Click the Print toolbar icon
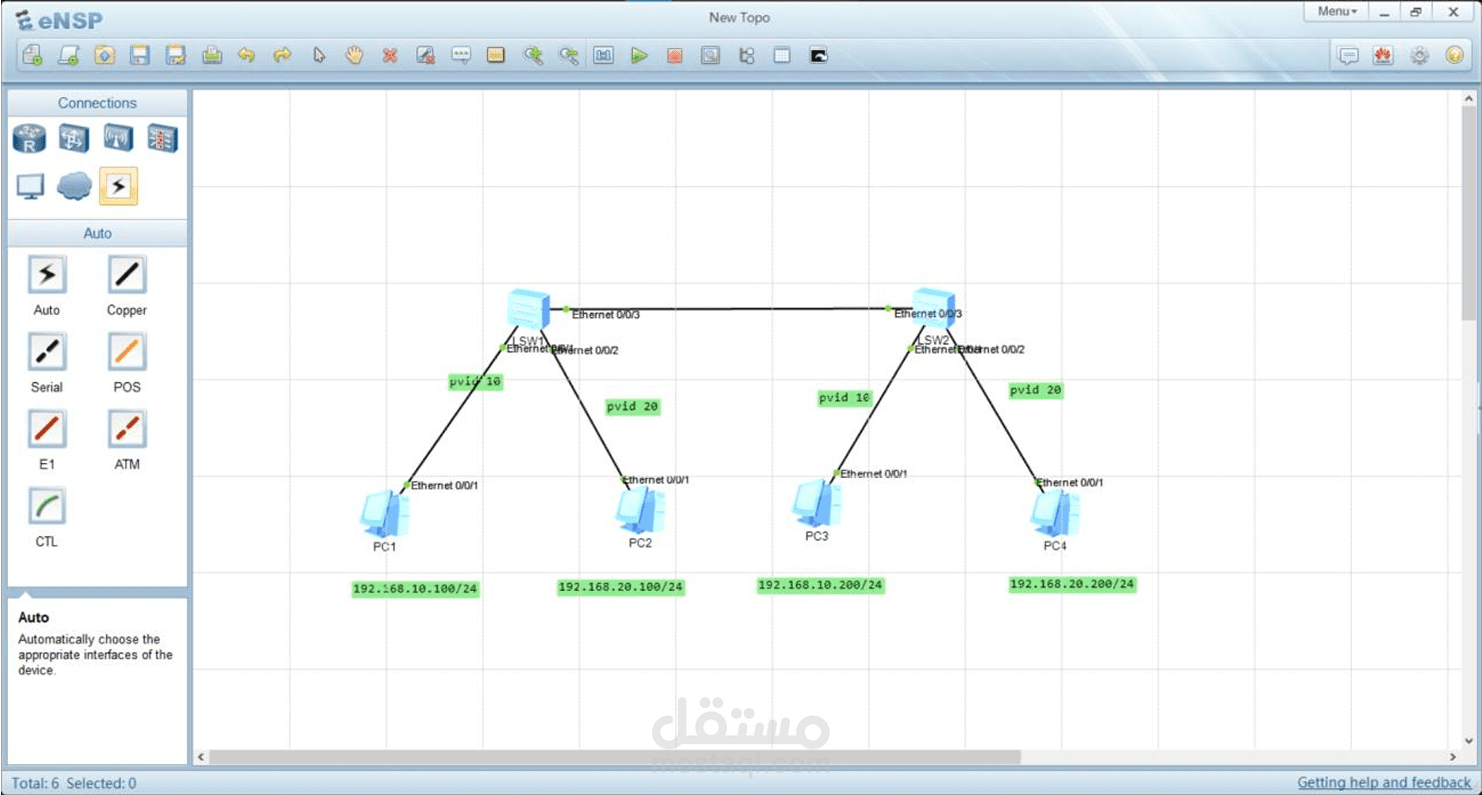Viewport: 1482px width, 795px height. (x=212, y=56)
